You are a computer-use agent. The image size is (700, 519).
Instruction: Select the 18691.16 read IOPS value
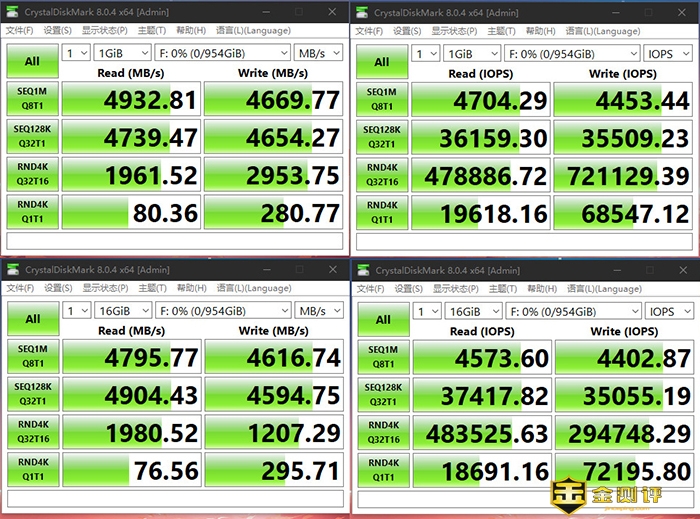(483, 471)
